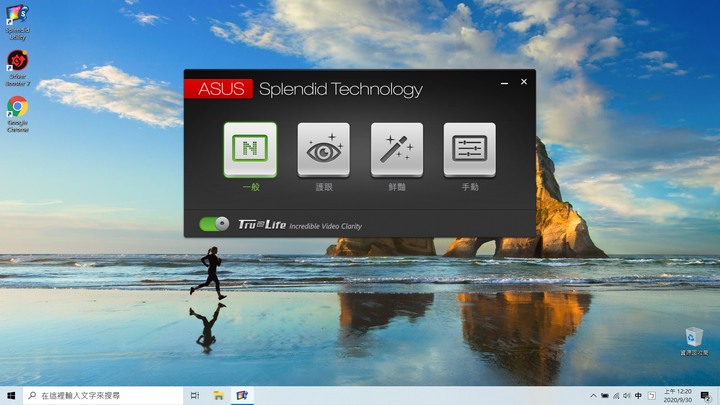Click the TruLife Incredible Video Clarity text
The height and width of the screenshot is (405, 720).
(x=300, y=225)
